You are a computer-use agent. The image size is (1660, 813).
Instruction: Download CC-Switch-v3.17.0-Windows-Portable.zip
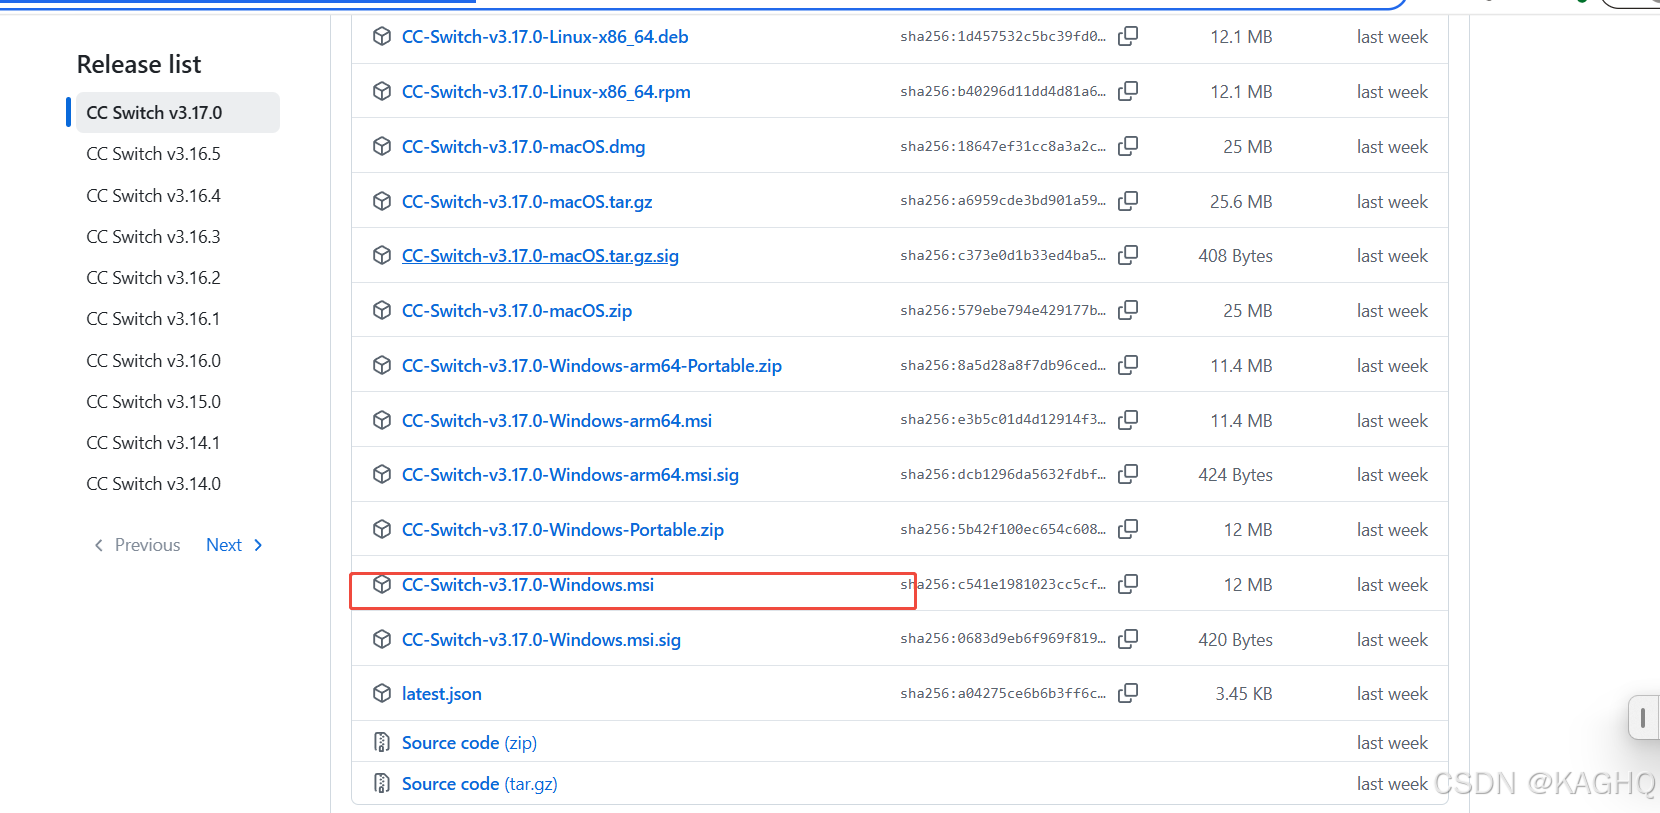click(563, 530)
